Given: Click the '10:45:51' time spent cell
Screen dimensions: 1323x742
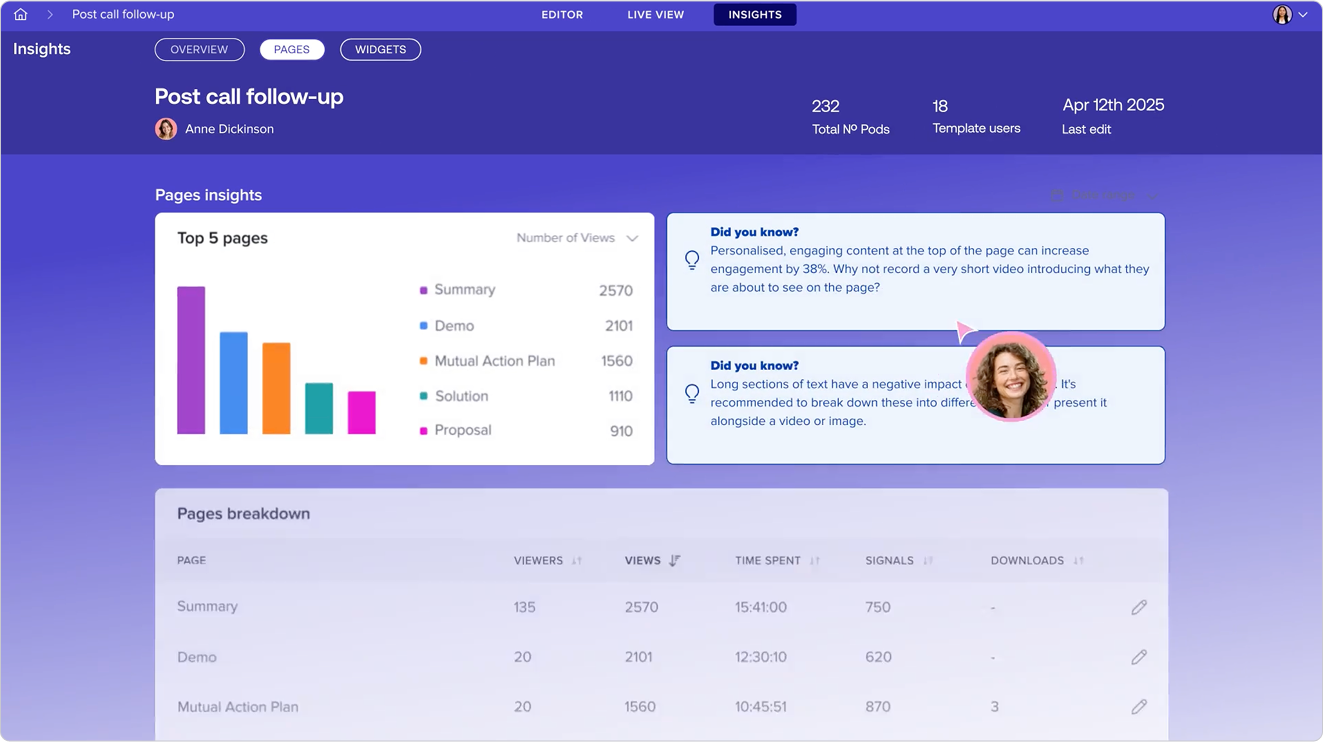Looking at the screenshot, I should coord(761,707).
